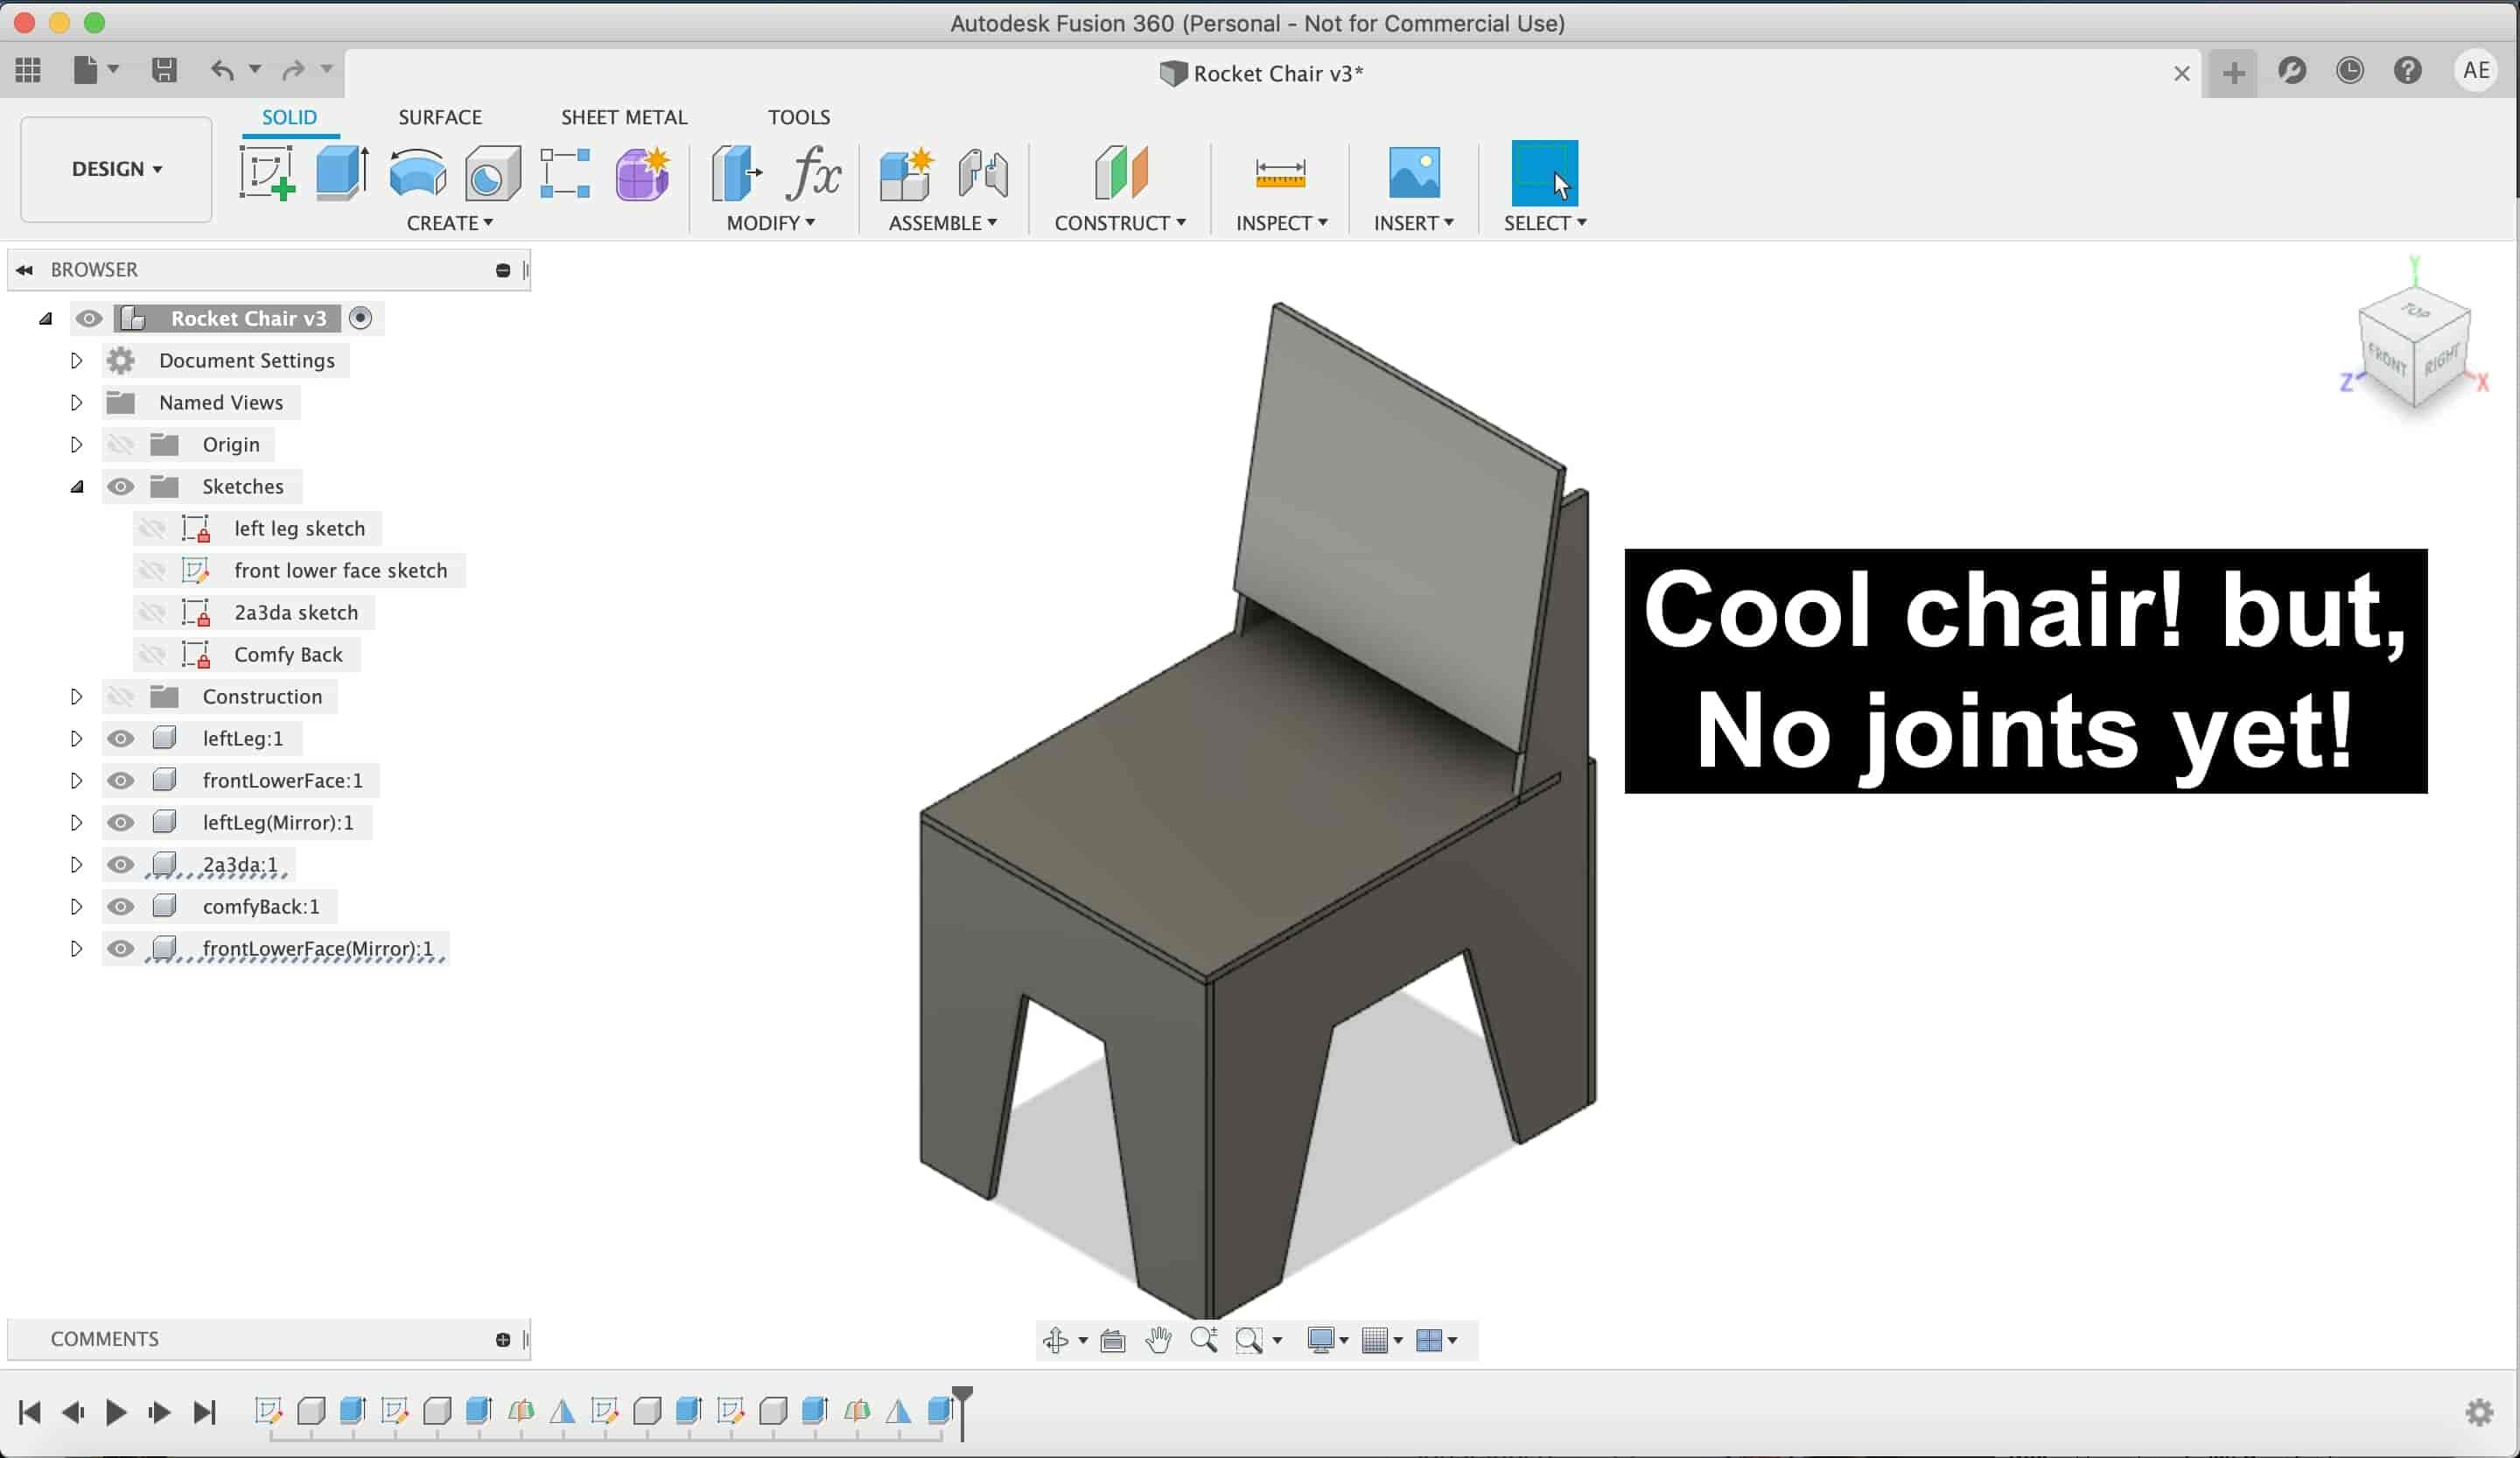The image size is (2520, 1458).
Task: Click the Pan hand tool
Action: [1159, 1340]
